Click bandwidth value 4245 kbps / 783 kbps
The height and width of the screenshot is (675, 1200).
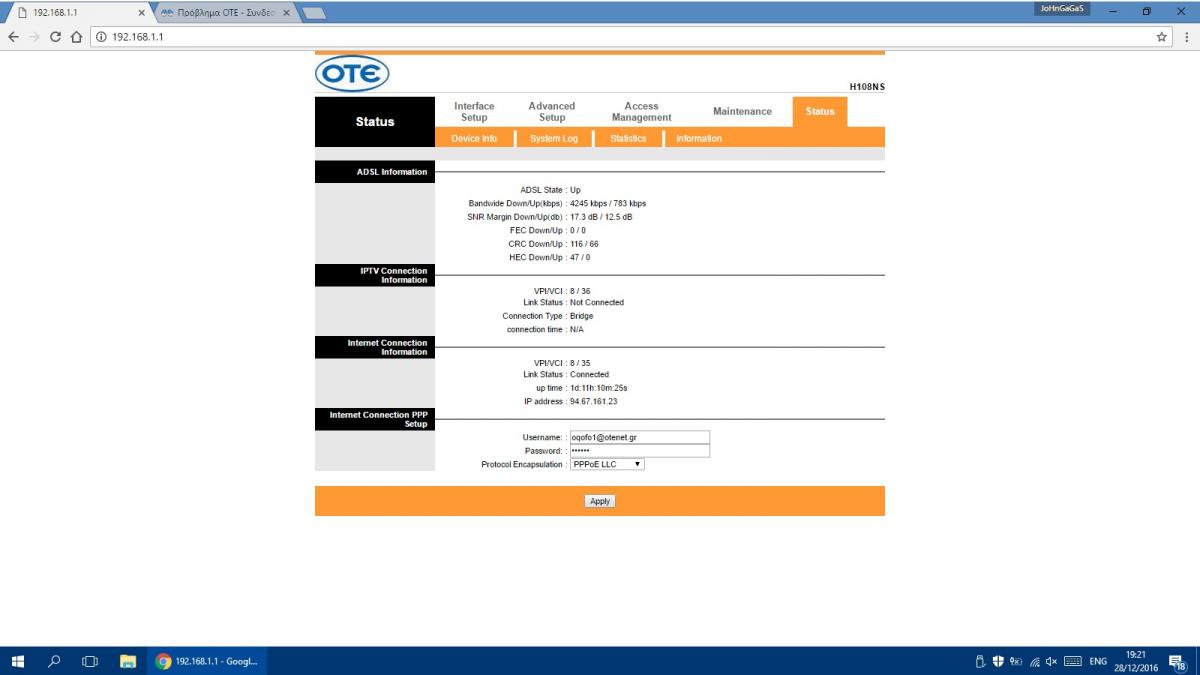coord(608,203)
